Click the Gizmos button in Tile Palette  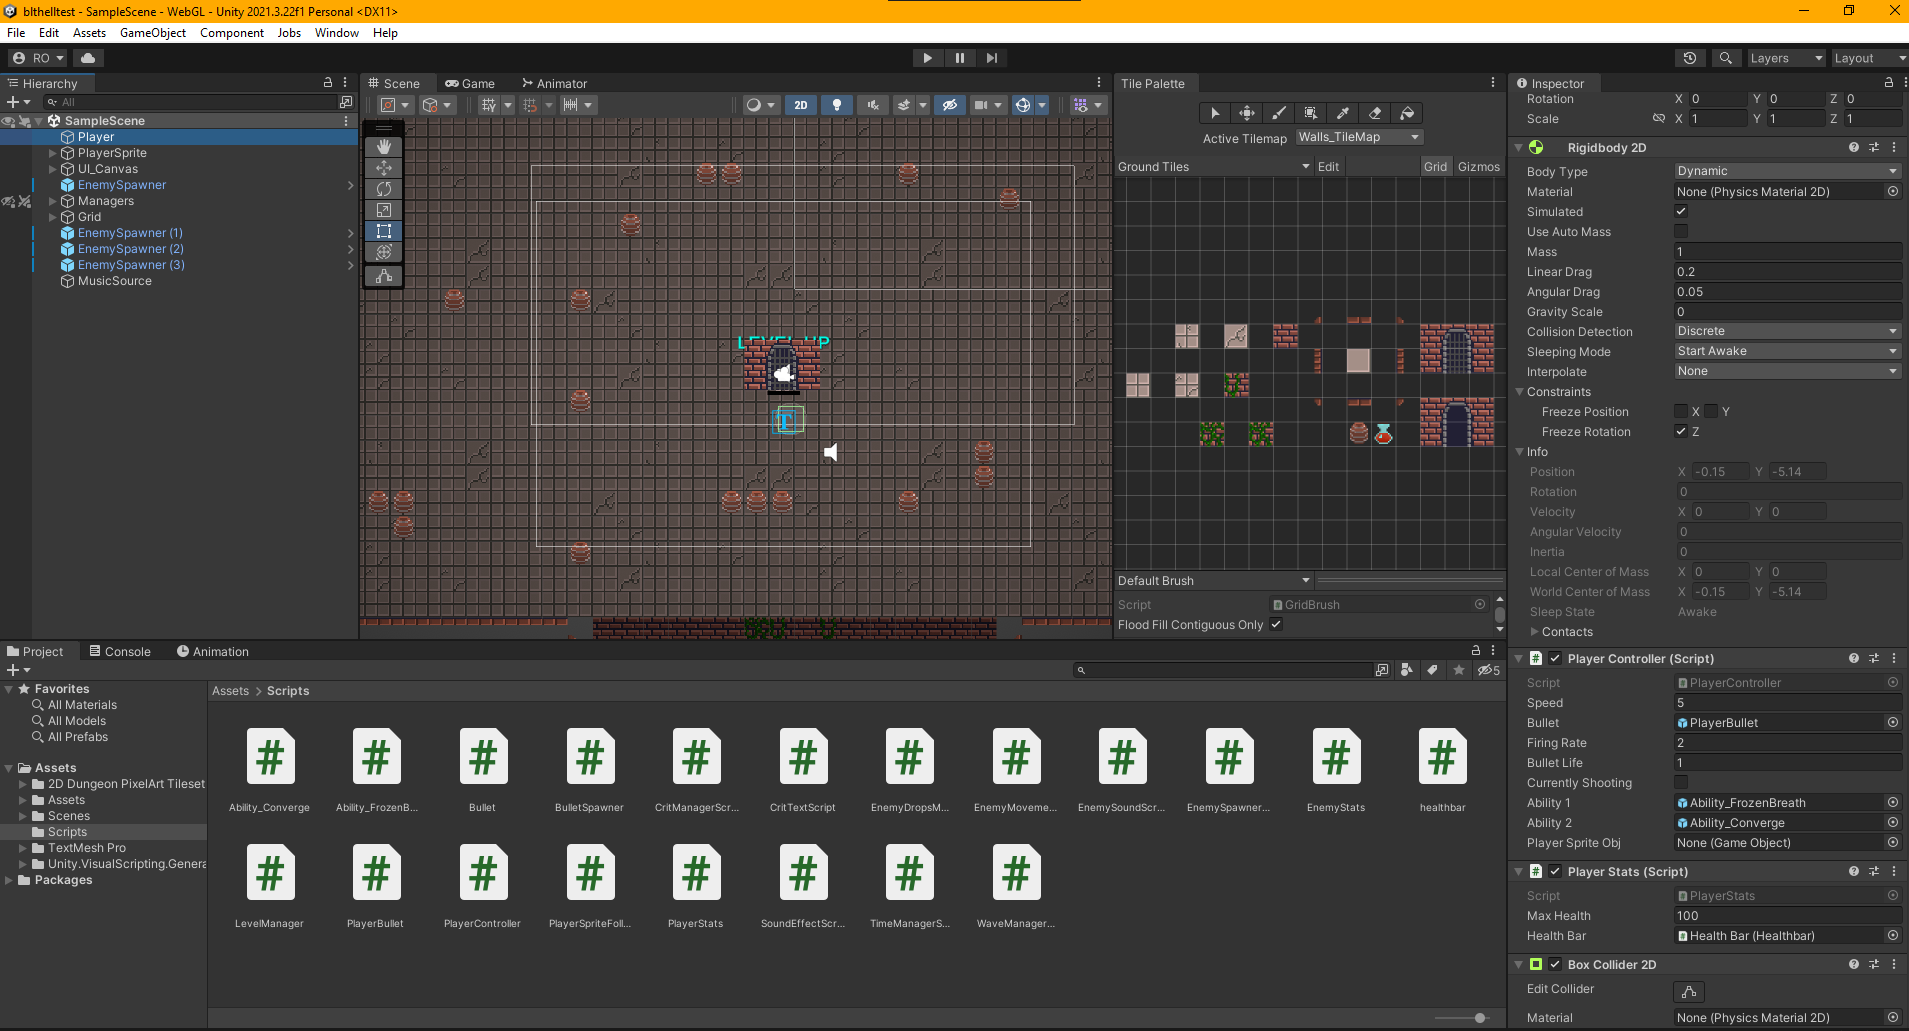[x=1478, y=167]
